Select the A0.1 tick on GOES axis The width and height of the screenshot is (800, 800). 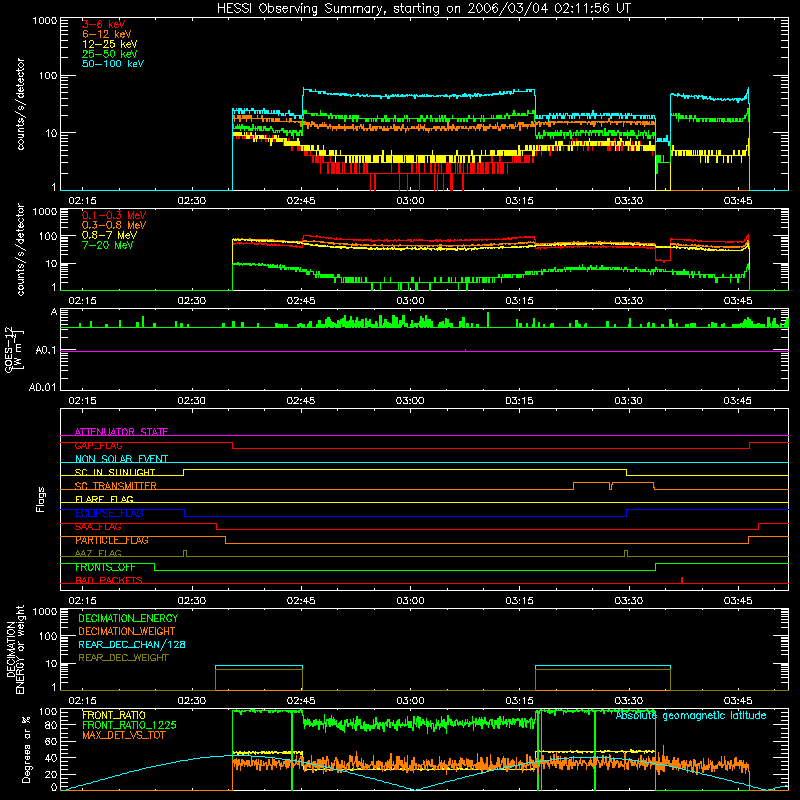46,351
